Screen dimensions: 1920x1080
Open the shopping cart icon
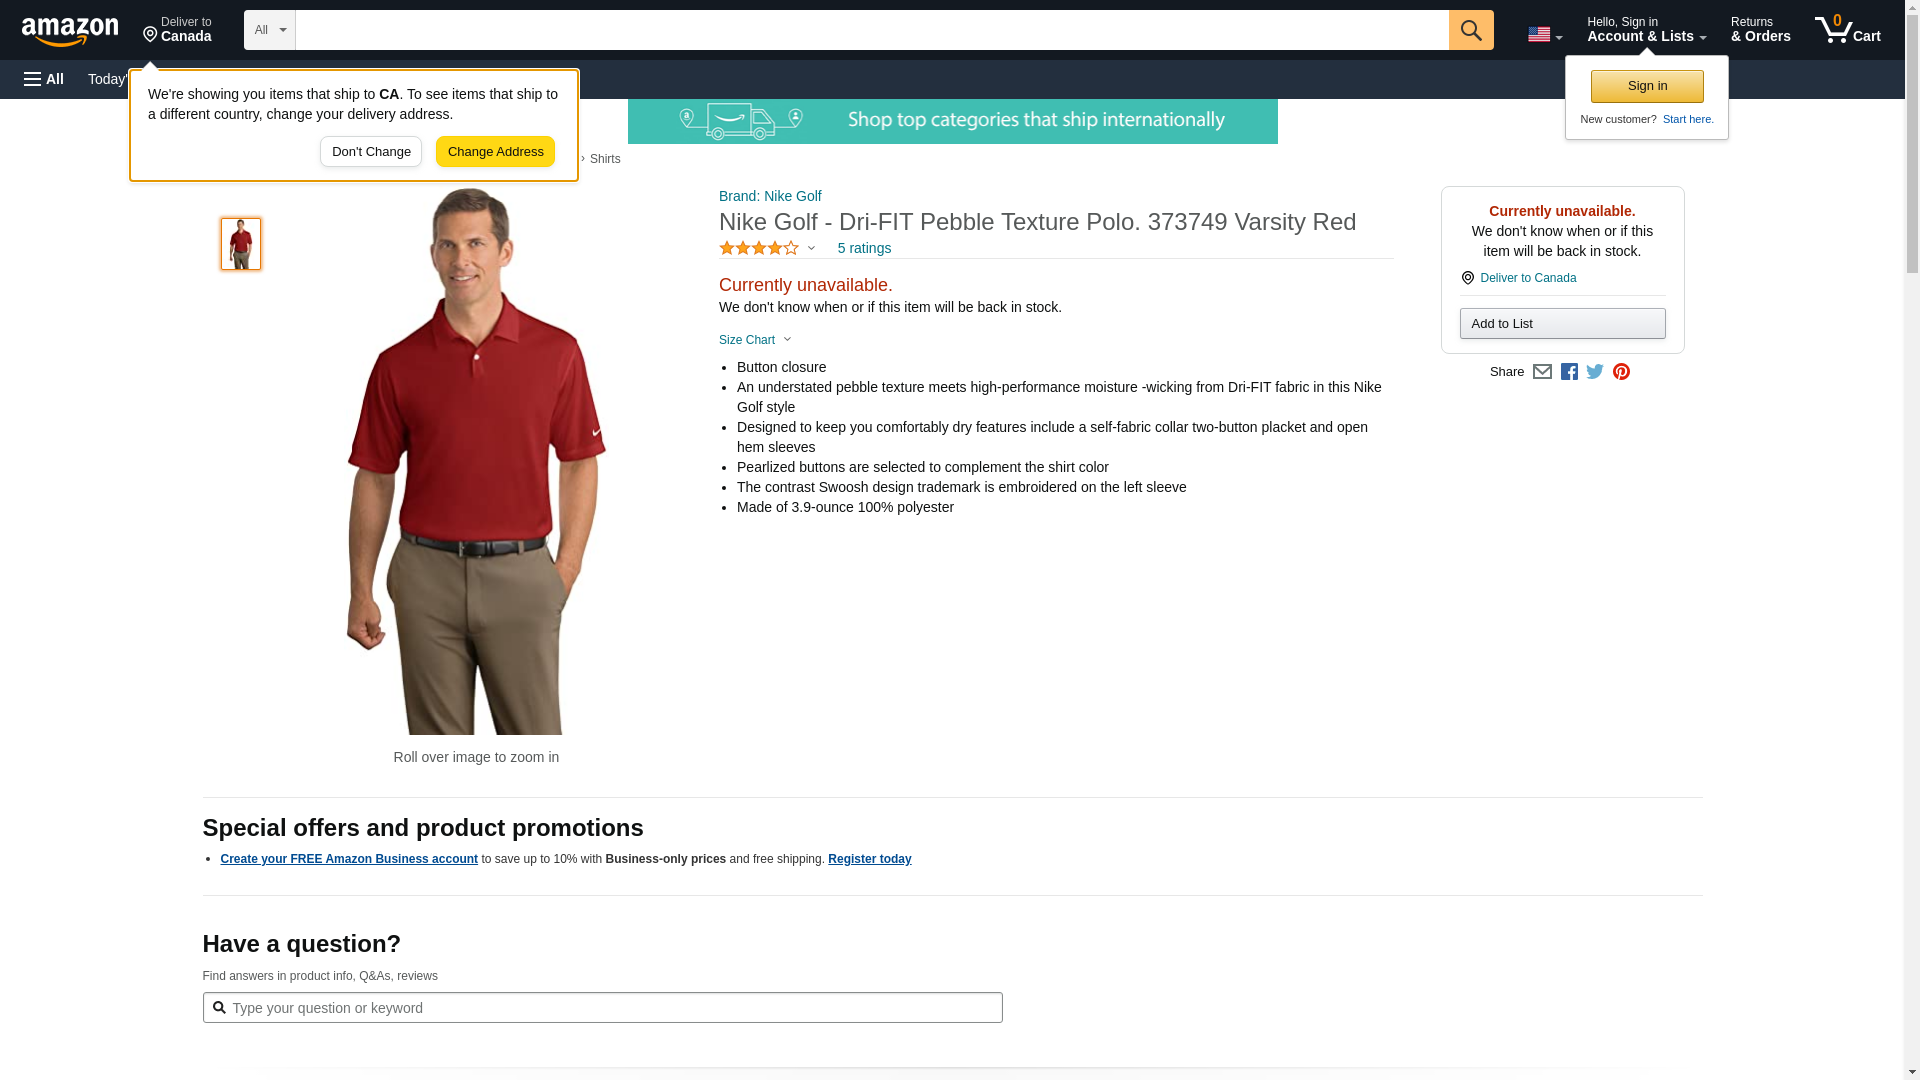[x=1847, y=30]
